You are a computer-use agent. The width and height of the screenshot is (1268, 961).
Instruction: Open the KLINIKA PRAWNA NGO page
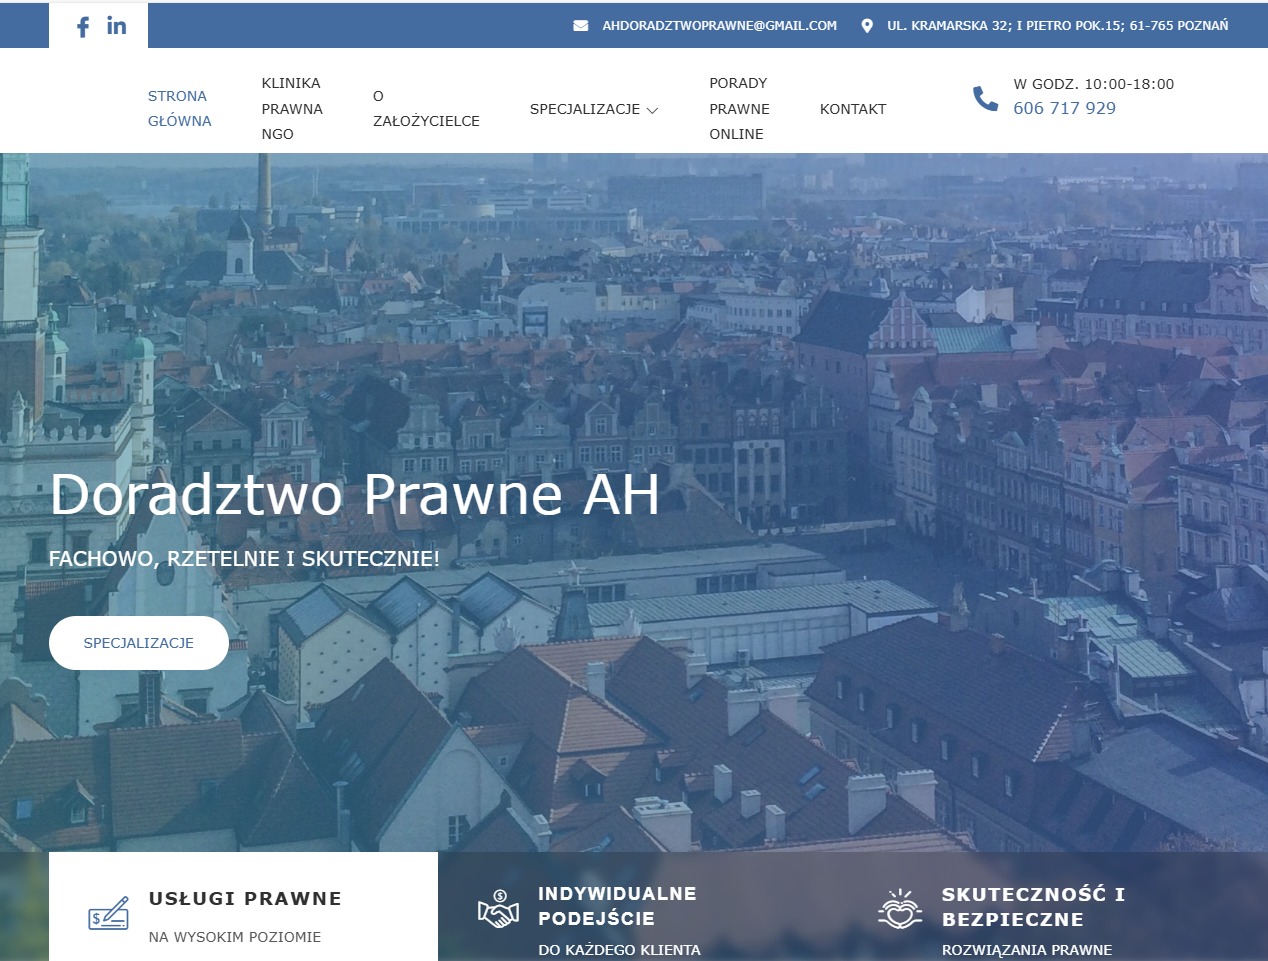pos(292,108)
